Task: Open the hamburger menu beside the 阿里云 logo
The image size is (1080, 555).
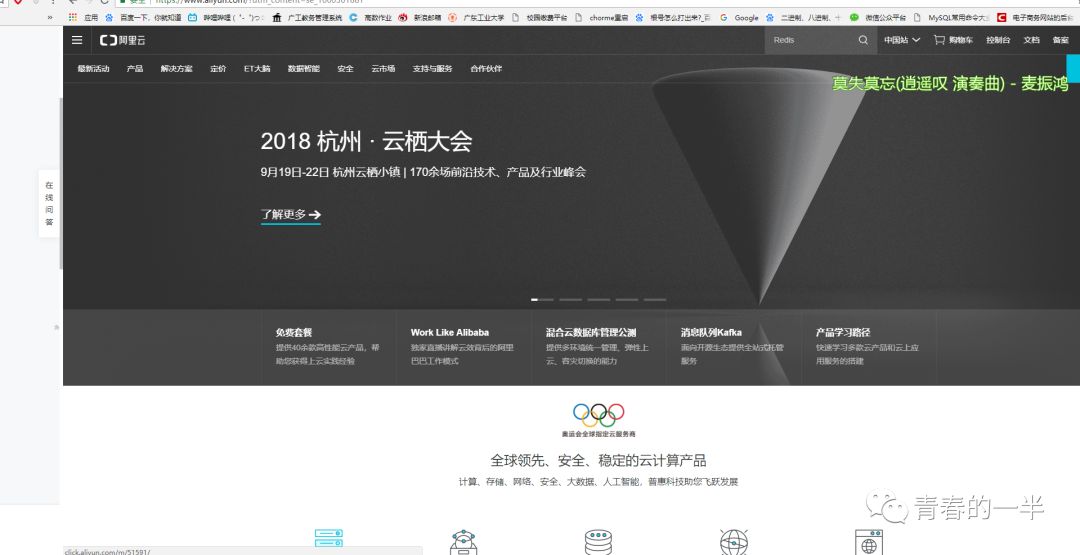Action: 77,40
